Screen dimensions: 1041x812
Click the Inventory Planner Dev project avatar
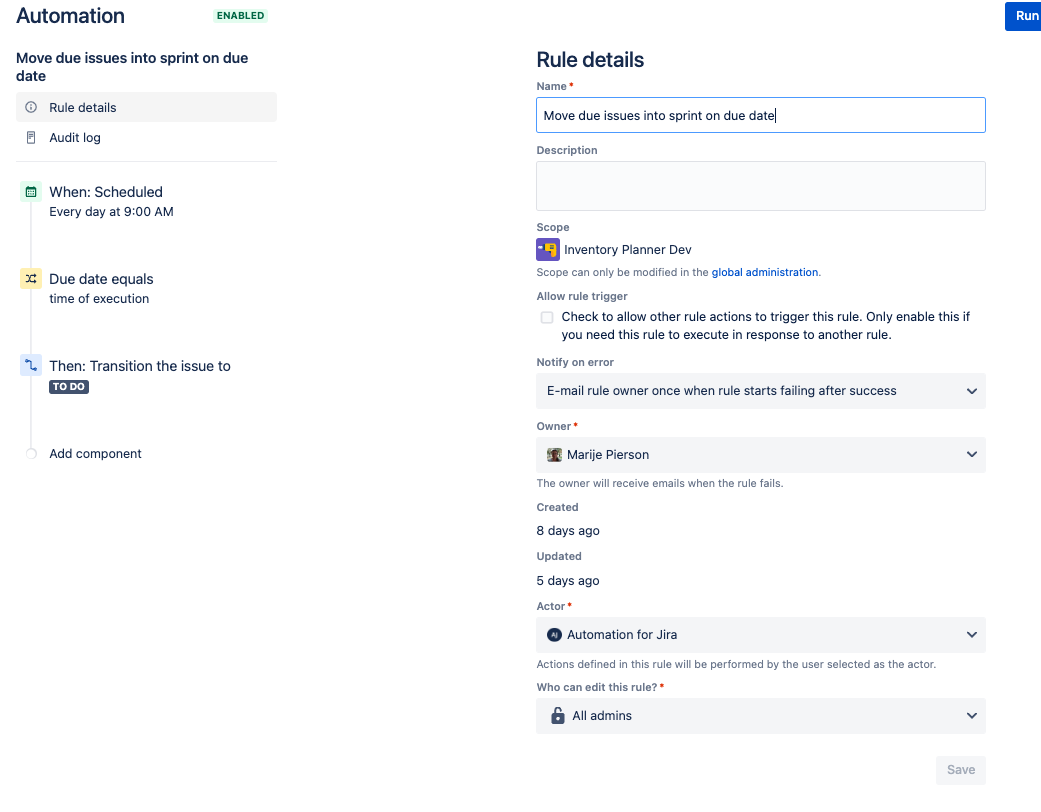pyautogui.click(x=547, y=249)
